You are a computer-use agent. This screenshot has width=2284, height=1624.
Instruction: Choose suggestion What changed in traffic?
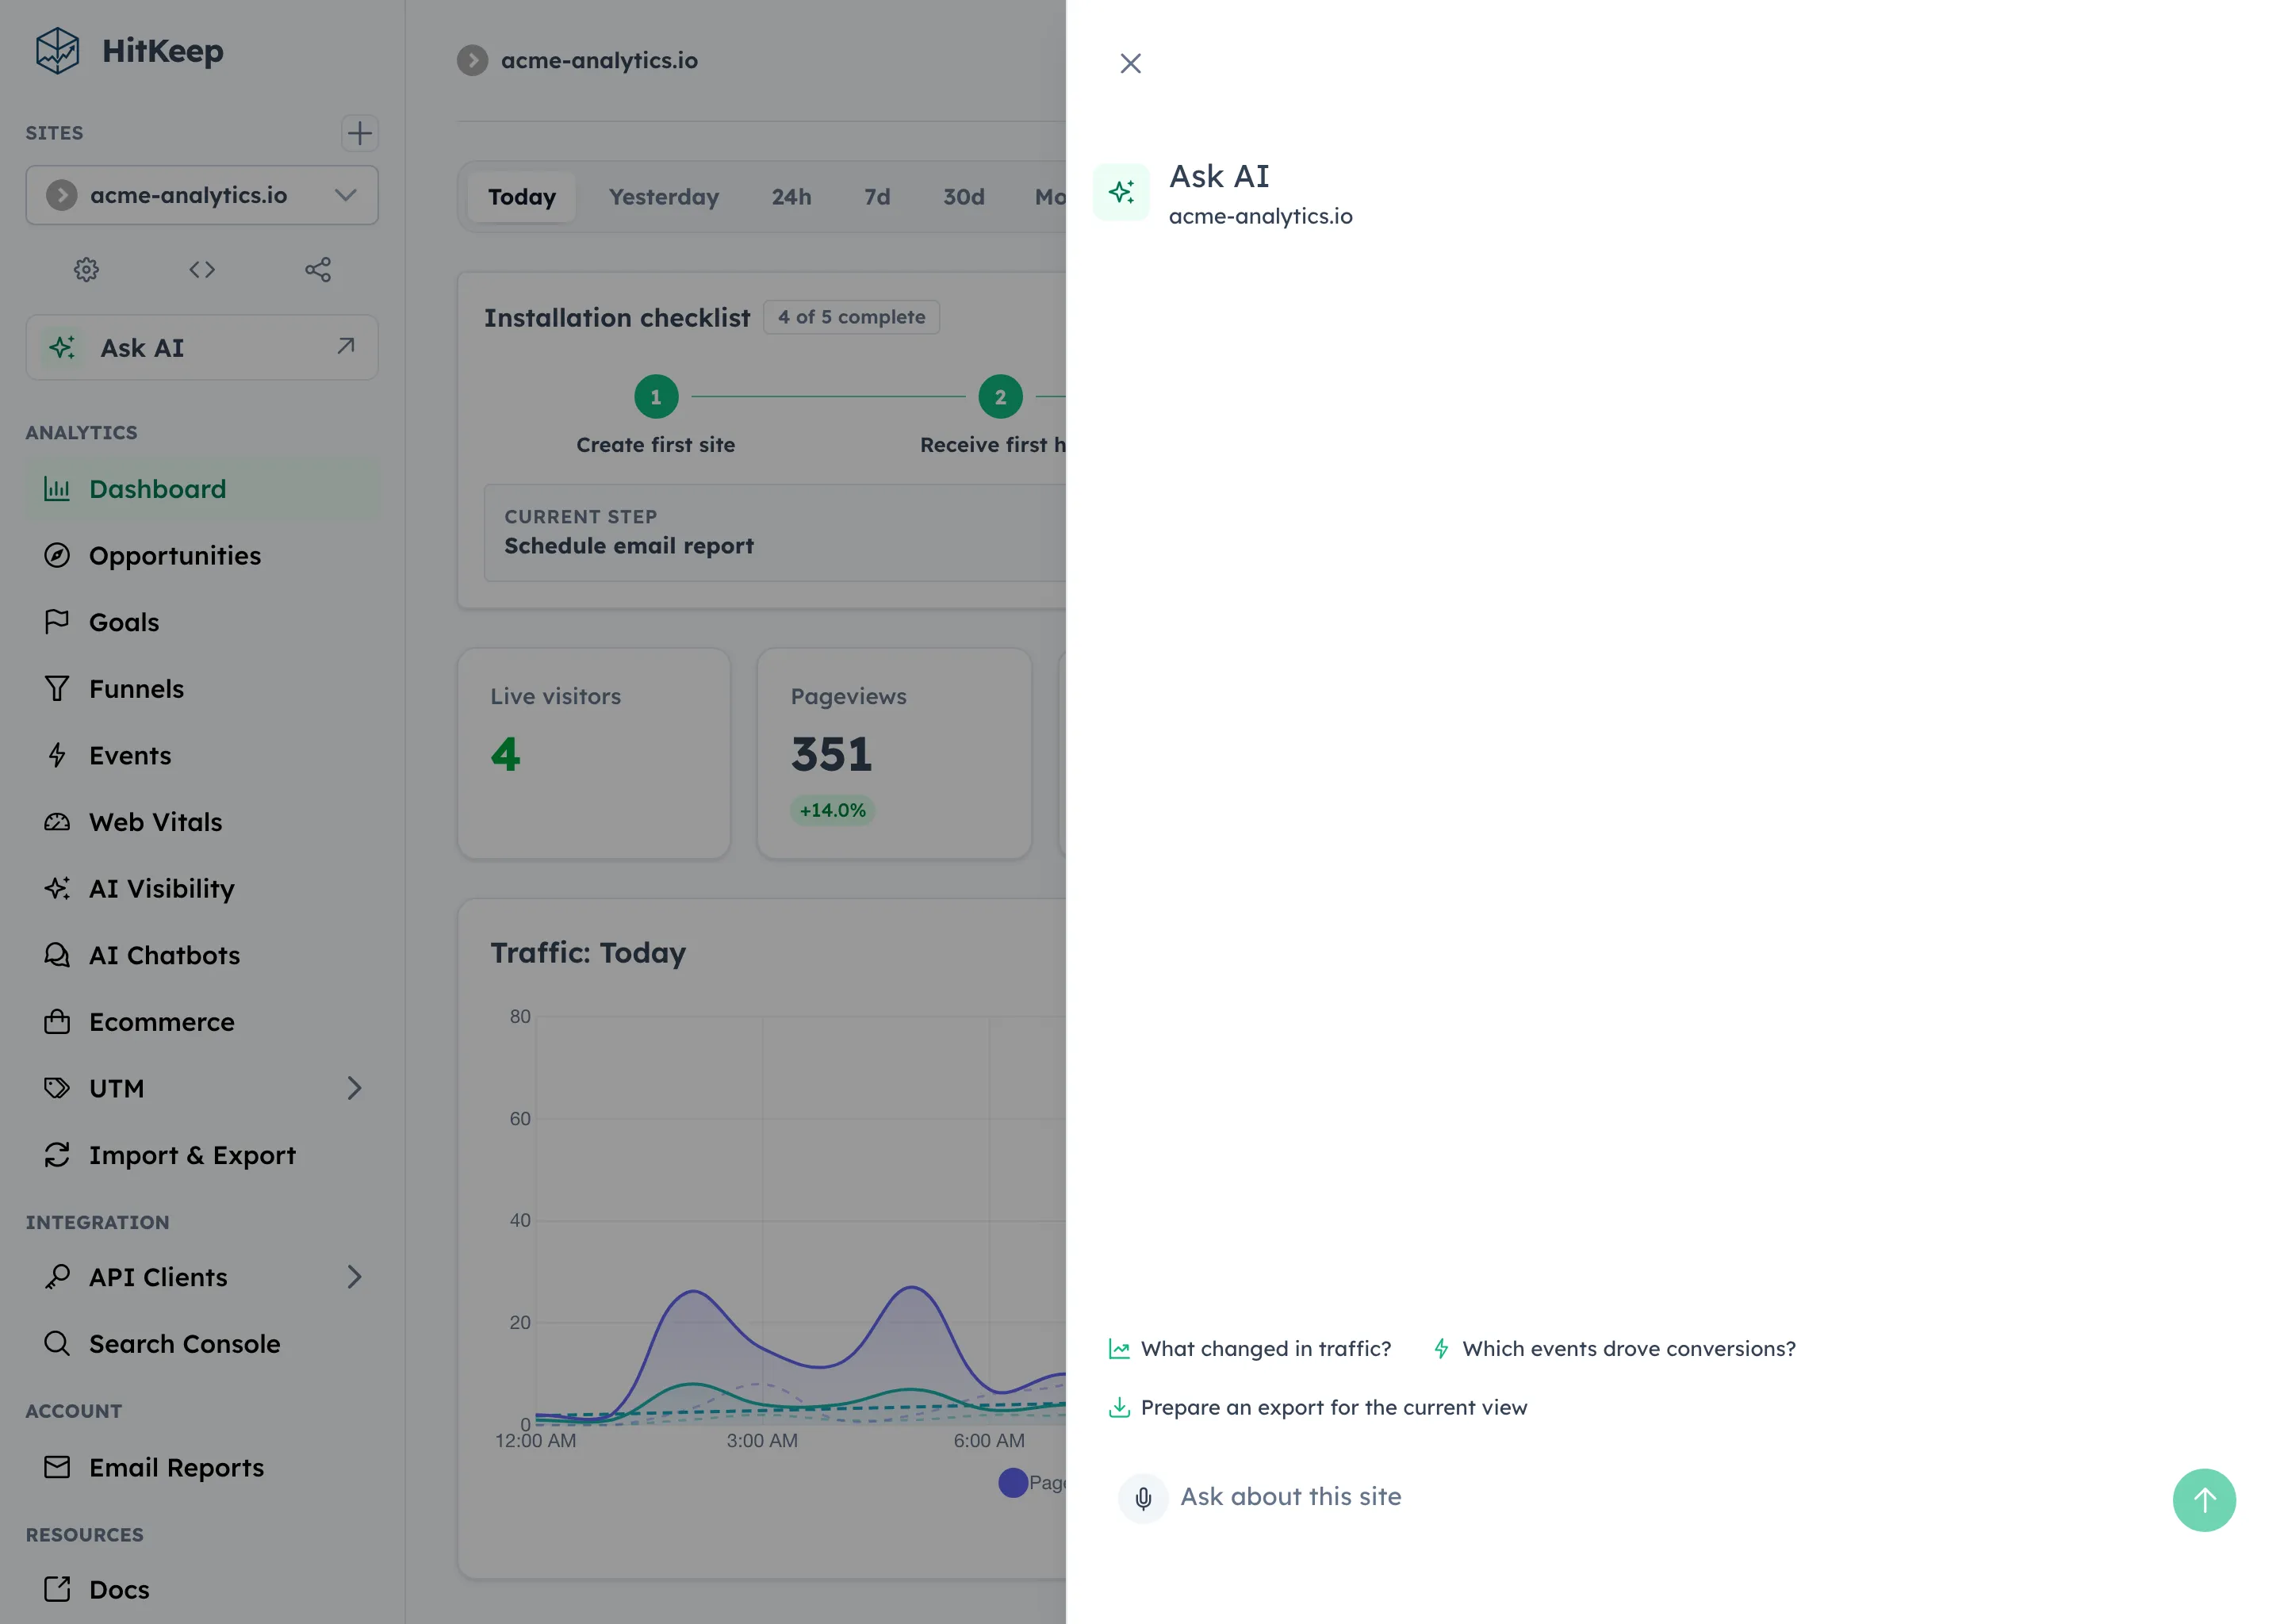click(x=1250, y=1349)
